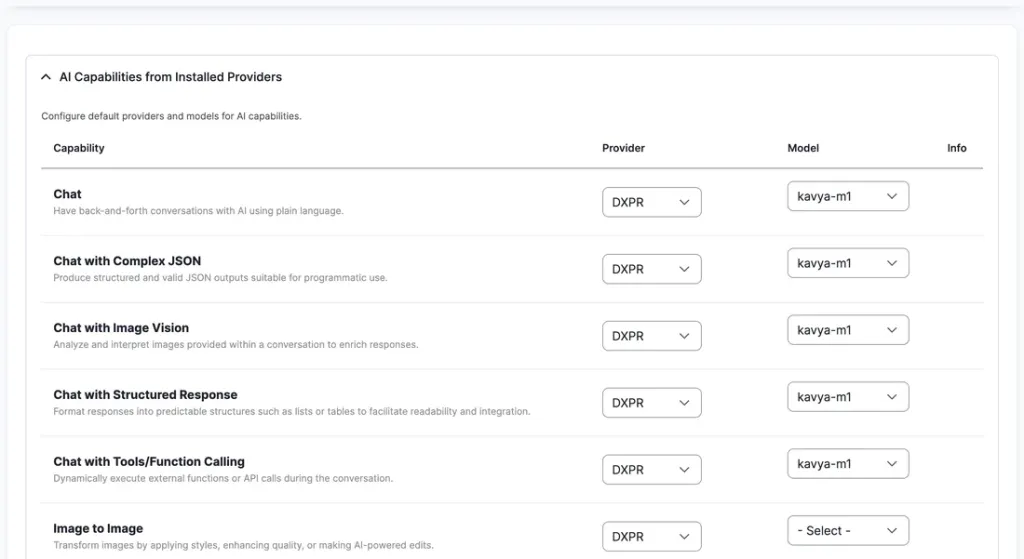Open Provider dropdown for Chat with Tools/Function Calling

[652, 470]
